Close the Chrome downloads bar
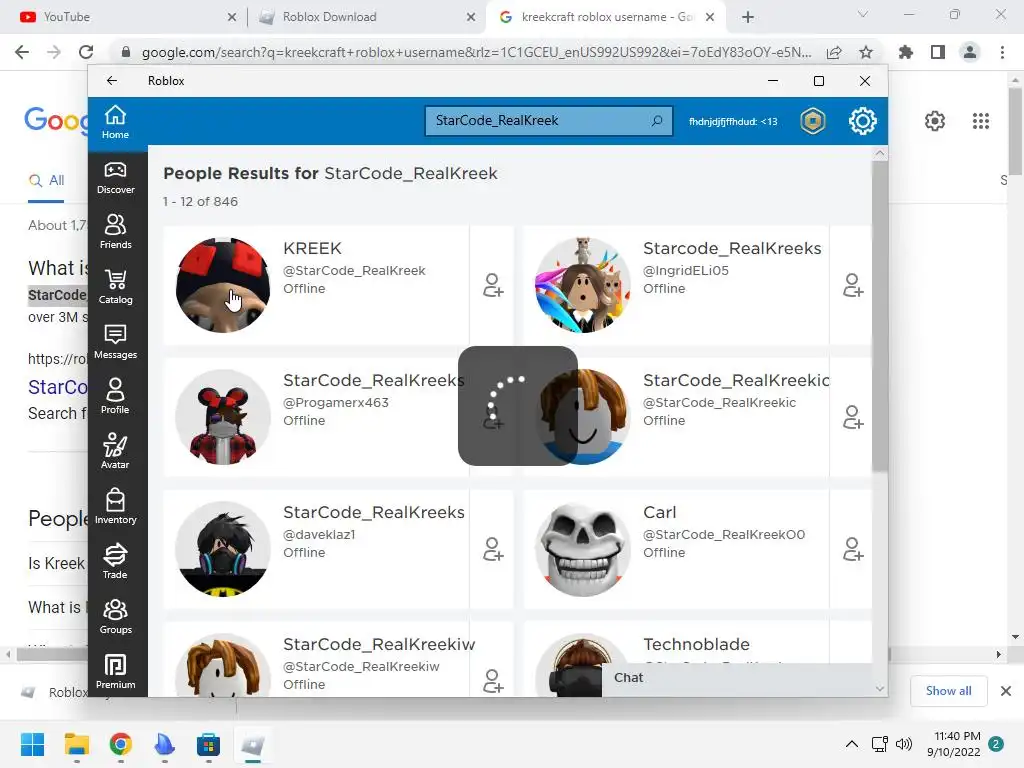Viewport: 1024px width, 768px height. pyautogui.click(x=1006, y=691)
